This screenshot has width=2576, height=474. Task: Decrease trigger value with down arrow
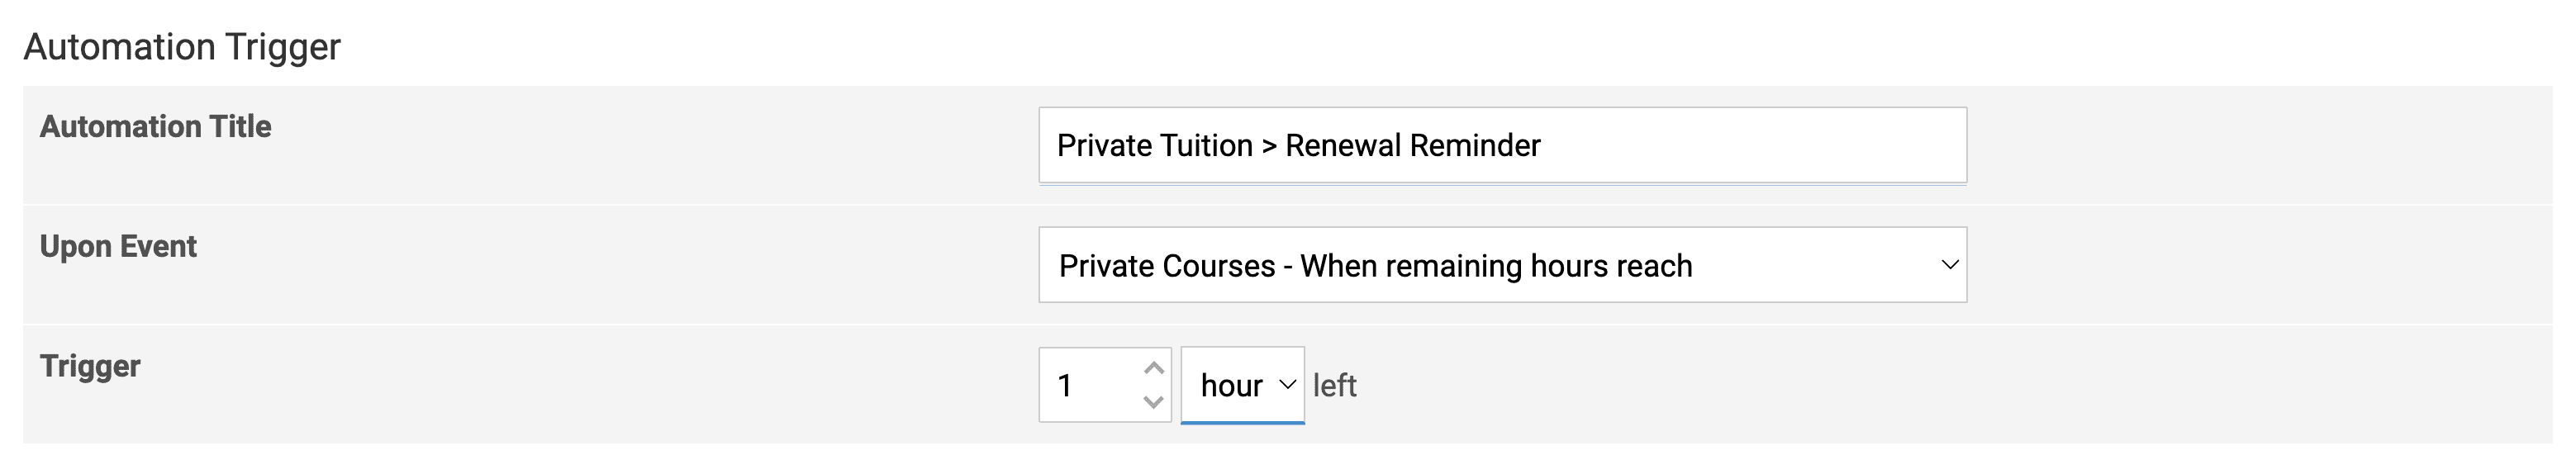(x=1154, y=402)
